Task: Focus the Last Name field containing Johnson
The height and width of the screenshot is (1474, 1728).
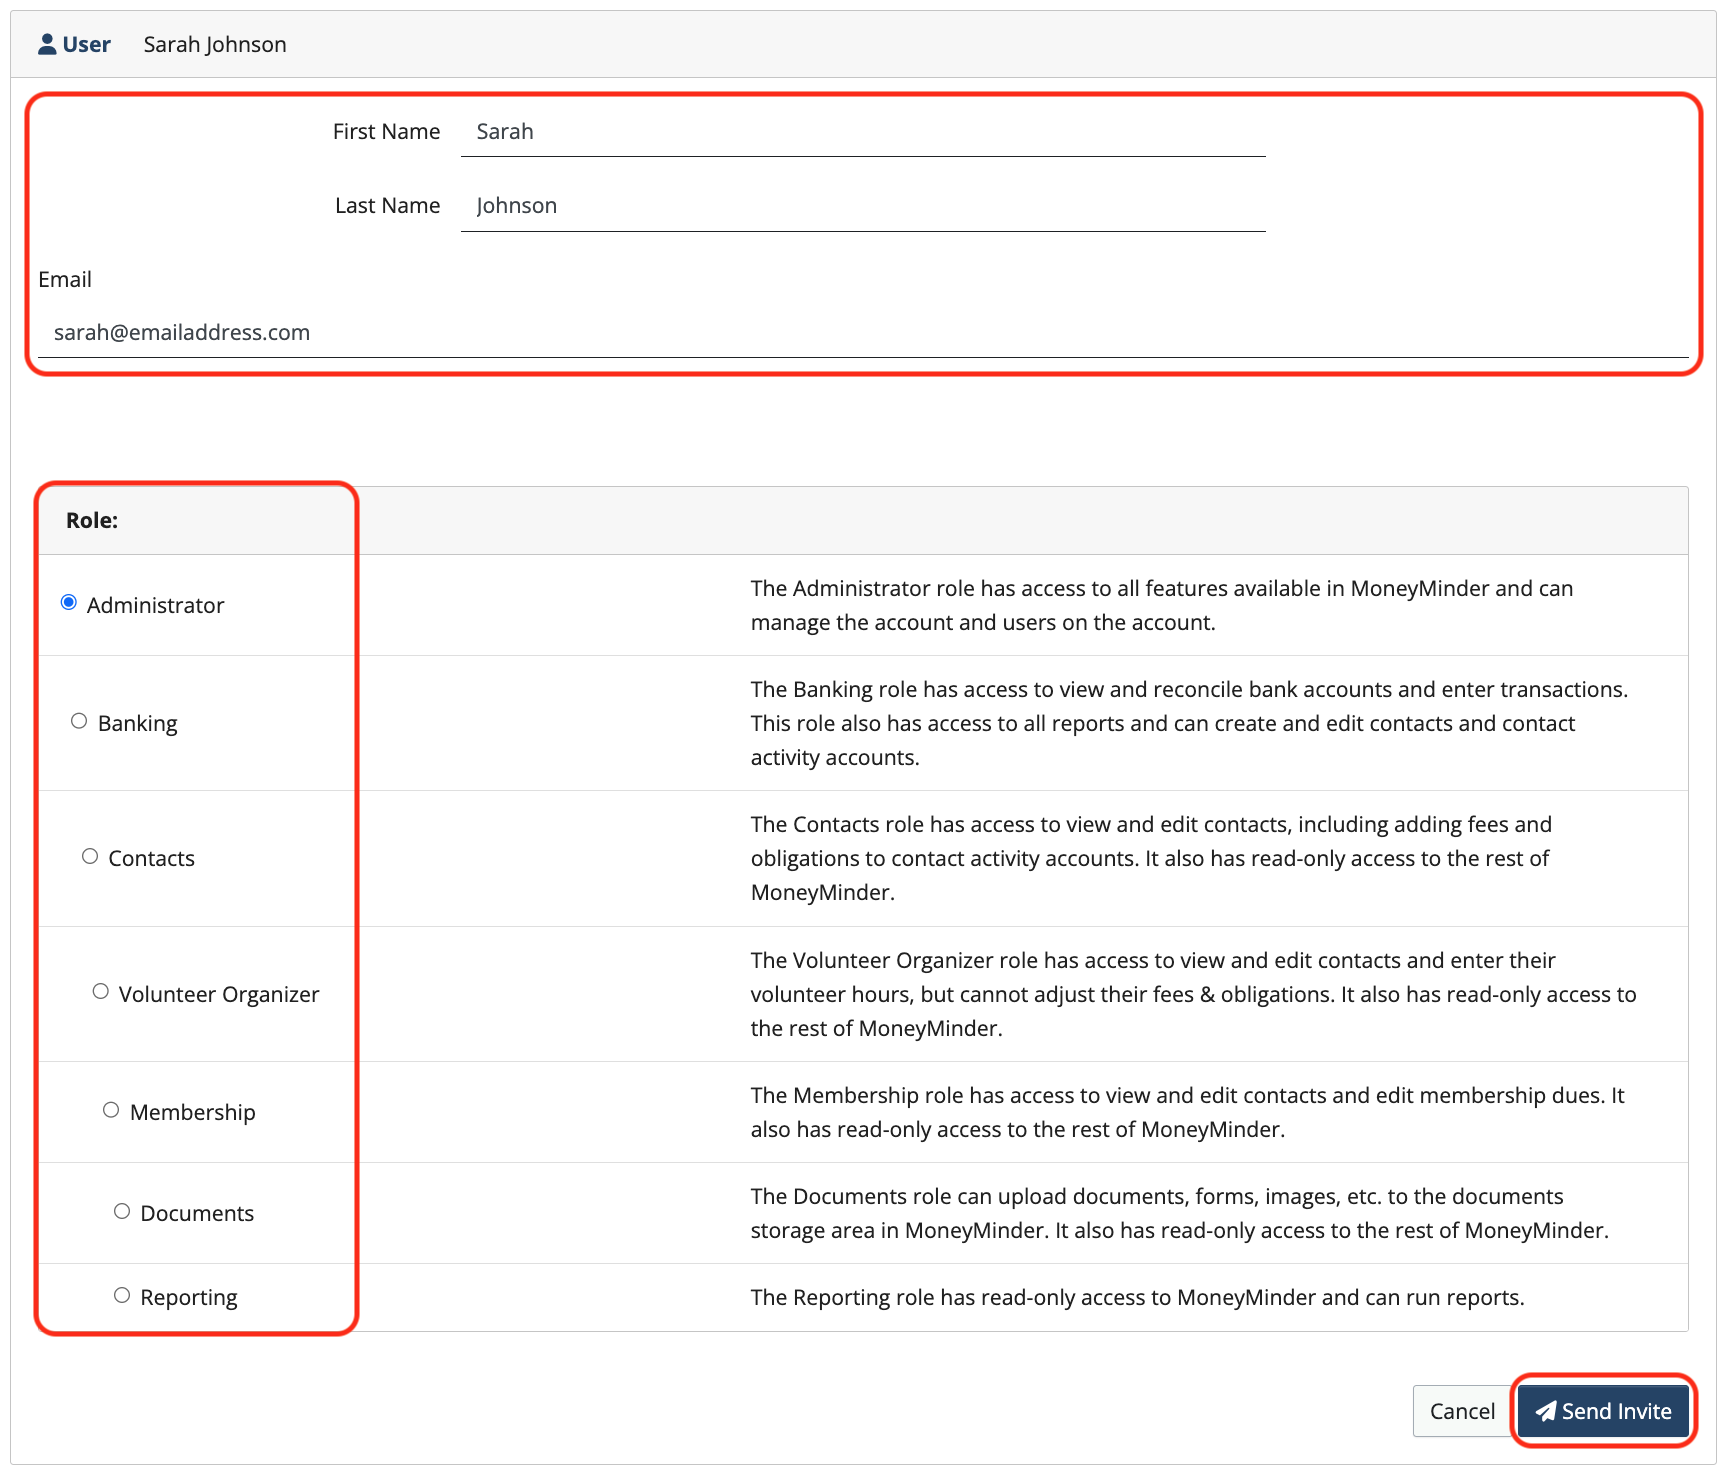Action: click(863, 206)
